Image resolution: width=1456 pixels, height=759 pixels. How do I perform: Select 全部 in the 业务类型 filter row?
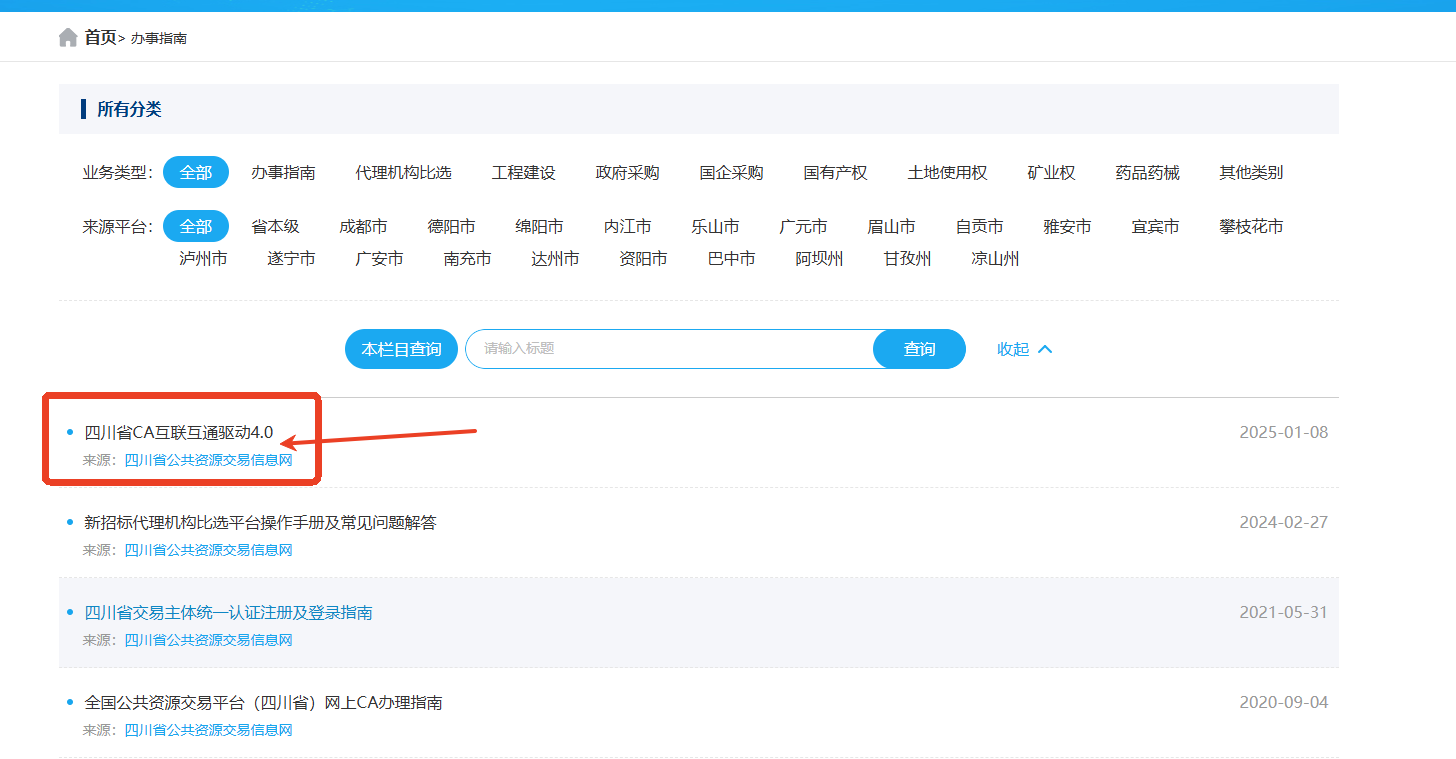click(x=196, y=172)
